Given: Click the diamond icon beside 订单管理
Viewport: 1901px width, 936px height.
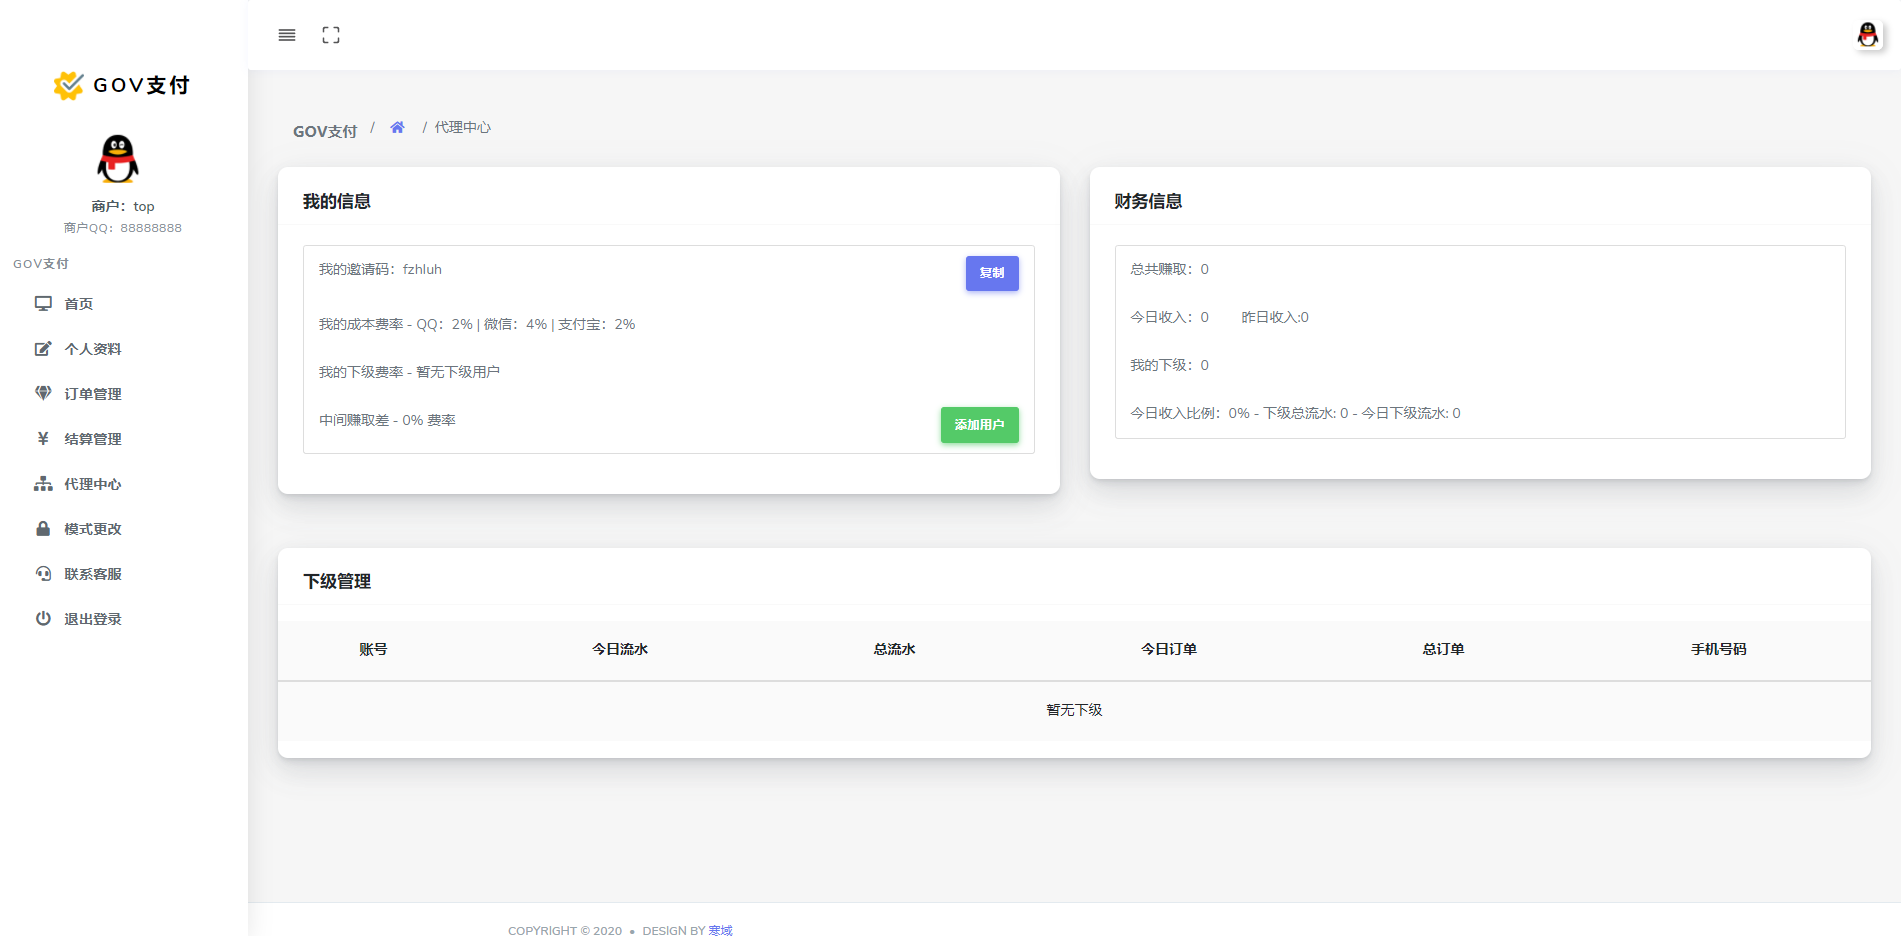Looking at the screenshot, I should pos(43,394).
